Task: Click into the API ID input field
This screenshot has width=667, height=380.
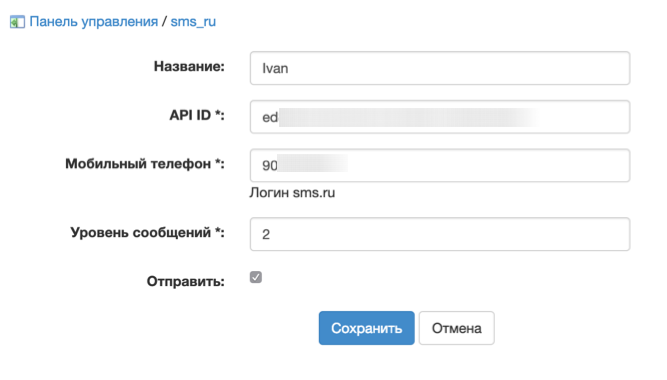Action: tap(440, 117)
